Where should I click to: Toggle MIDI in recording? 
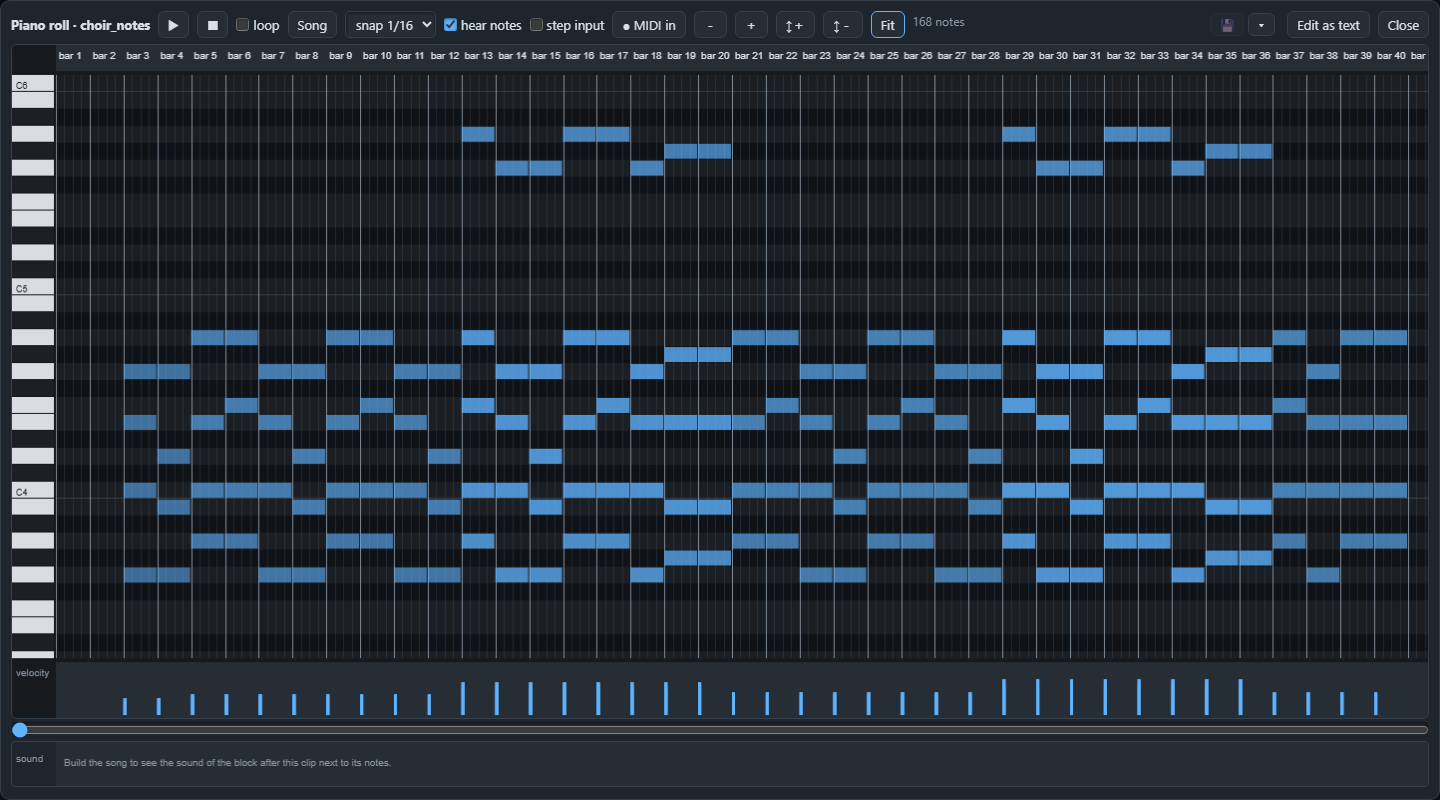tap(648, 25)
